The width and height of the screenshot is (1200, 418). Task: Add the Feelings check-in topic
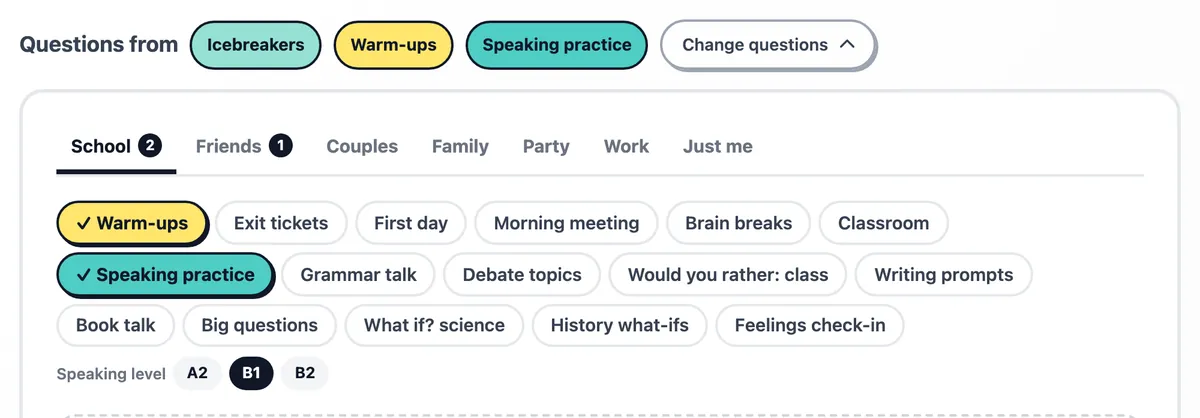click(x=810, y=325)
